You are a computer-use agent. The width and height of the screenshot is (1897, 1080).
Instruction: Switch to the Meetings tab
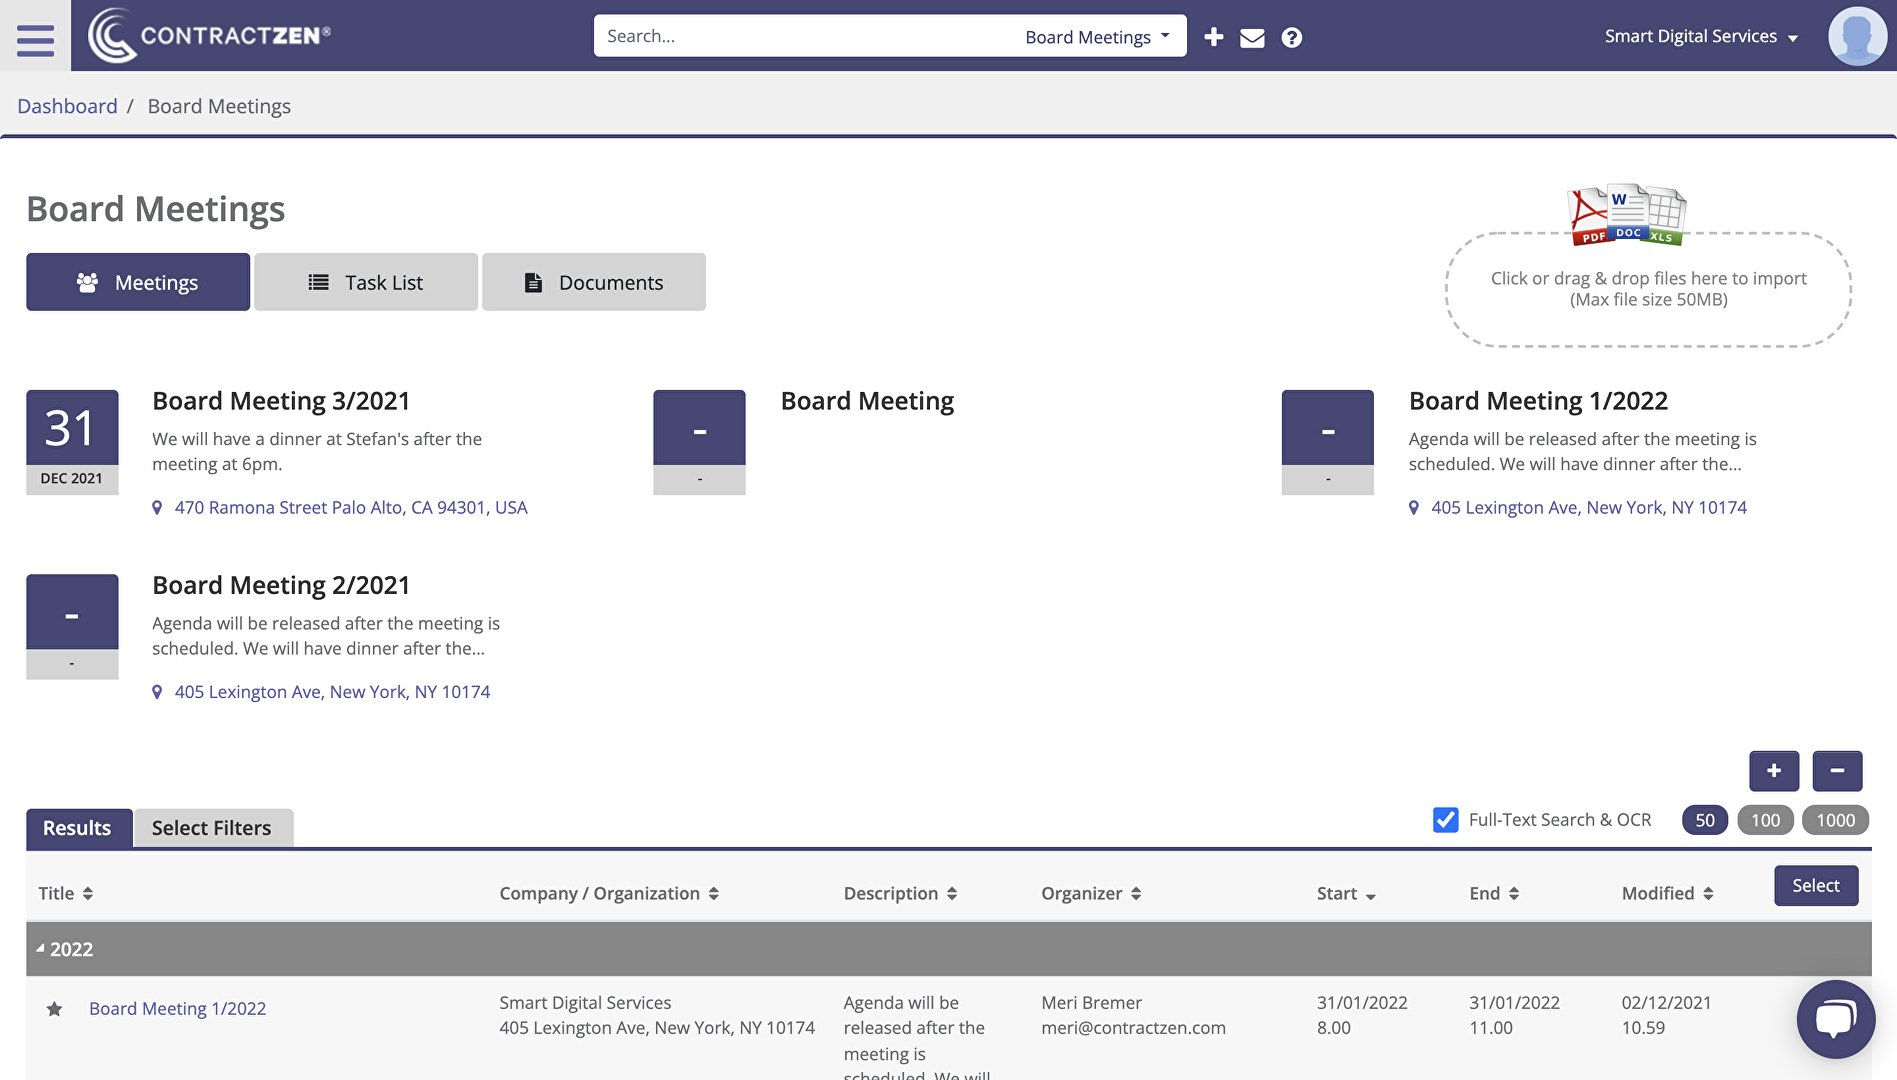tap(138, 282)
